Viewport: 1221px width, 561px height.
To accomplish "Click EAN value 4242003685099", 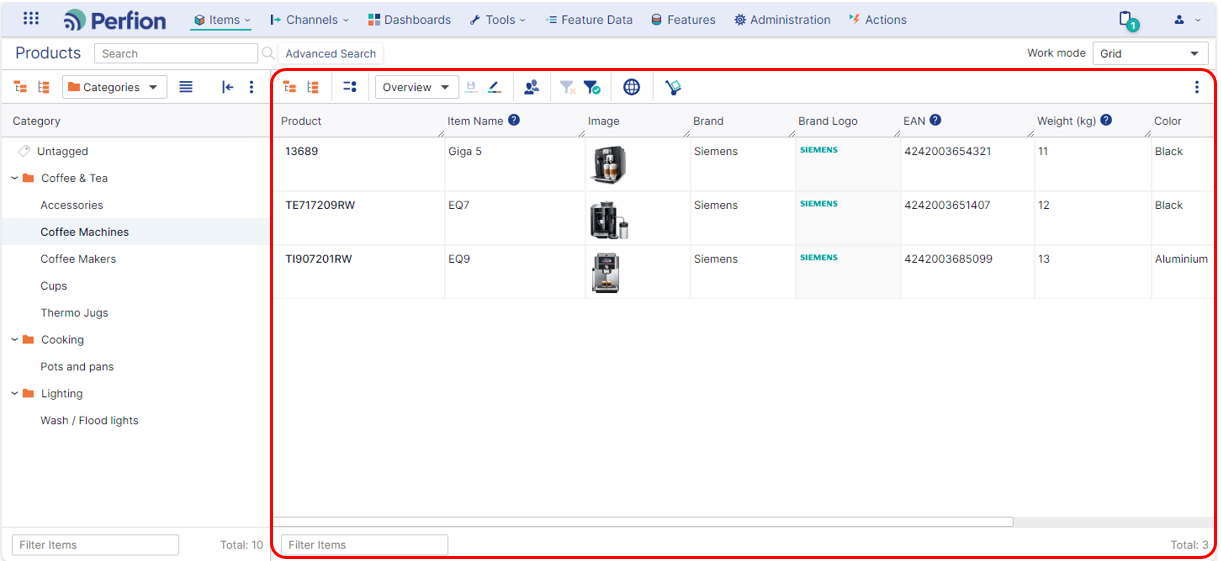I will (948, 259).
